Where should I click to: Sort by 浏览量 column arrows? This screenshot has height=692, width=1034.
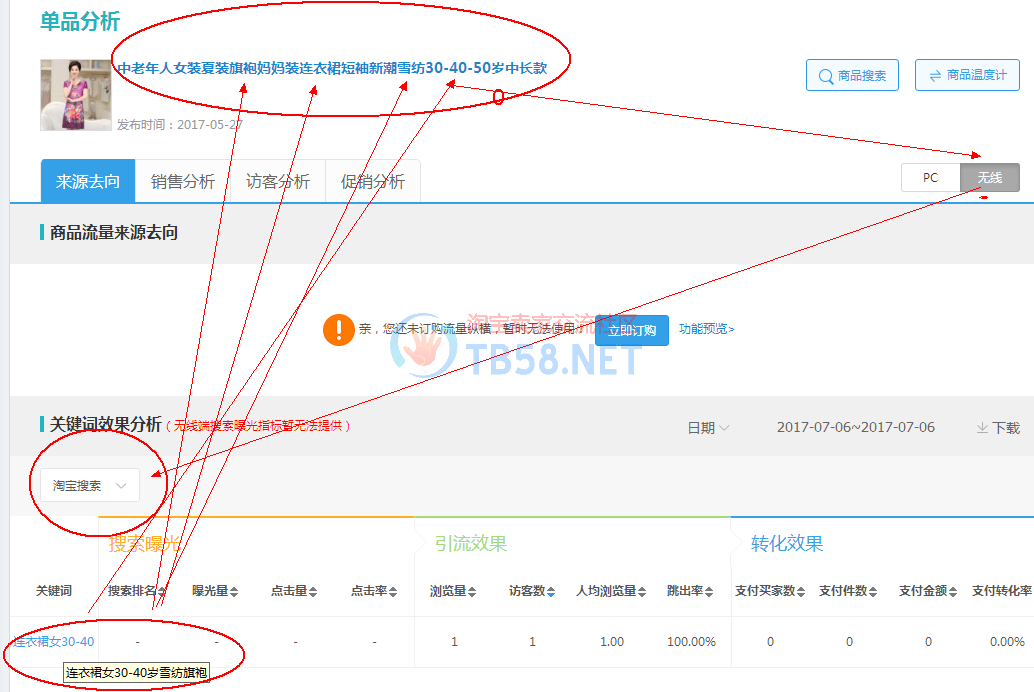click(x=473, y=591)
